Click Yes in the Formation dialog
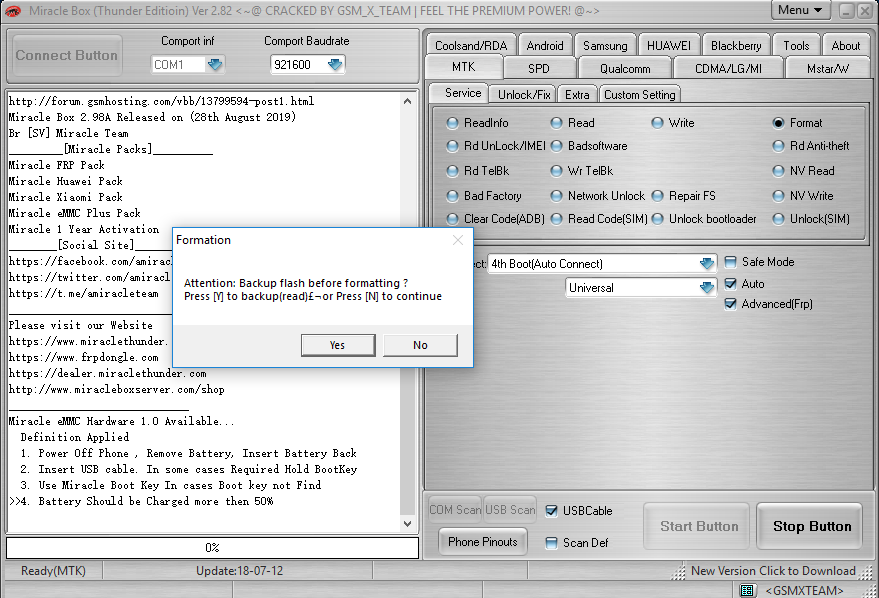The image size is (879, 598). [x=337, y=345]
